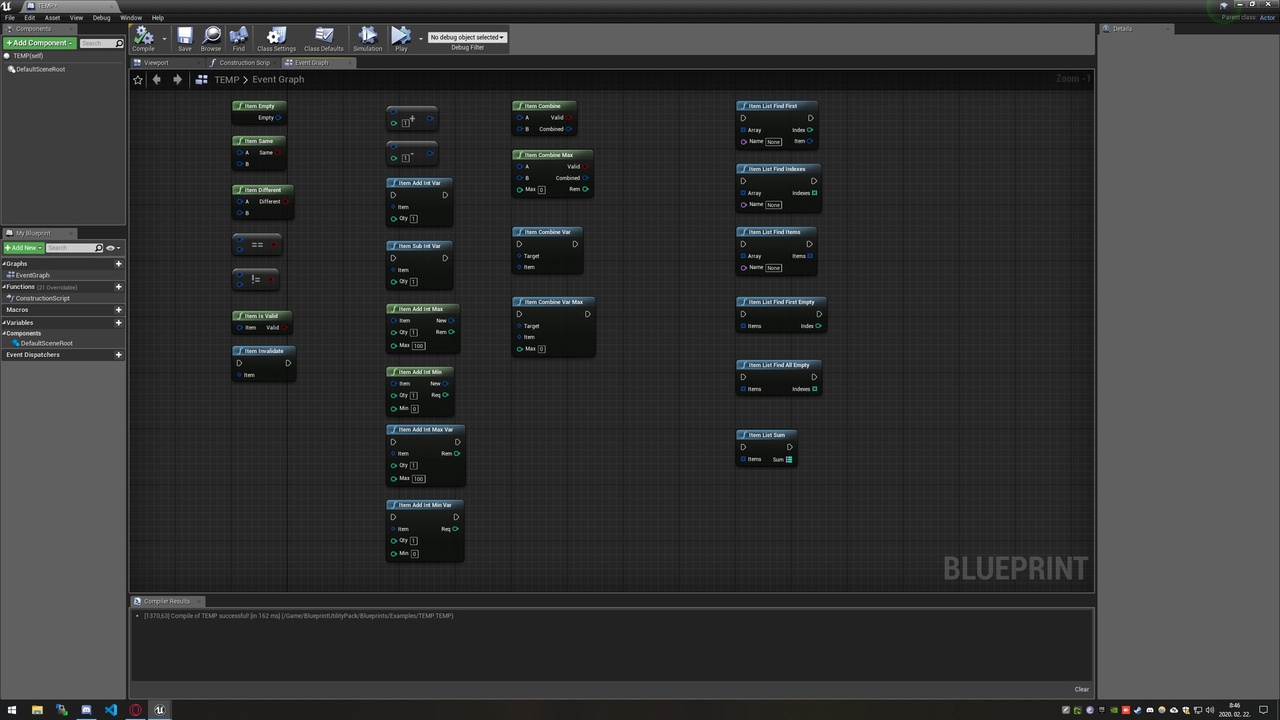Open the View menu
The width and height of the screenshot is (1280, 720).
[76, 18]
